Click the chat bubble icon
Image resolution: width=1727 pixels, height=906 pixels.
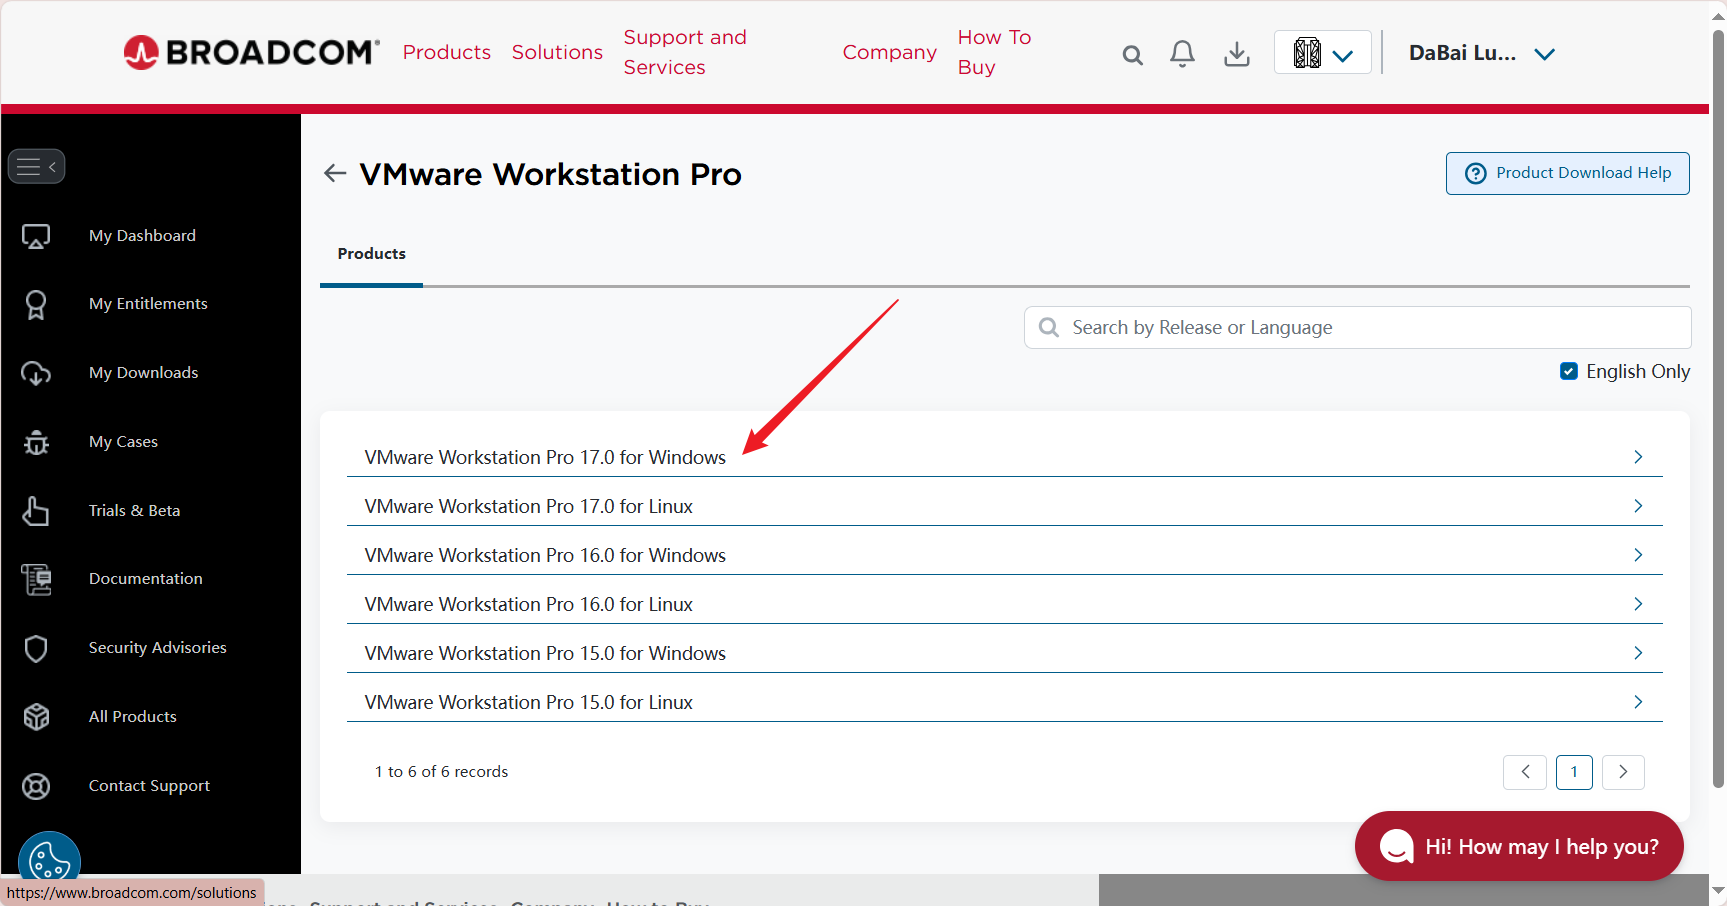tap(1396, 847)
